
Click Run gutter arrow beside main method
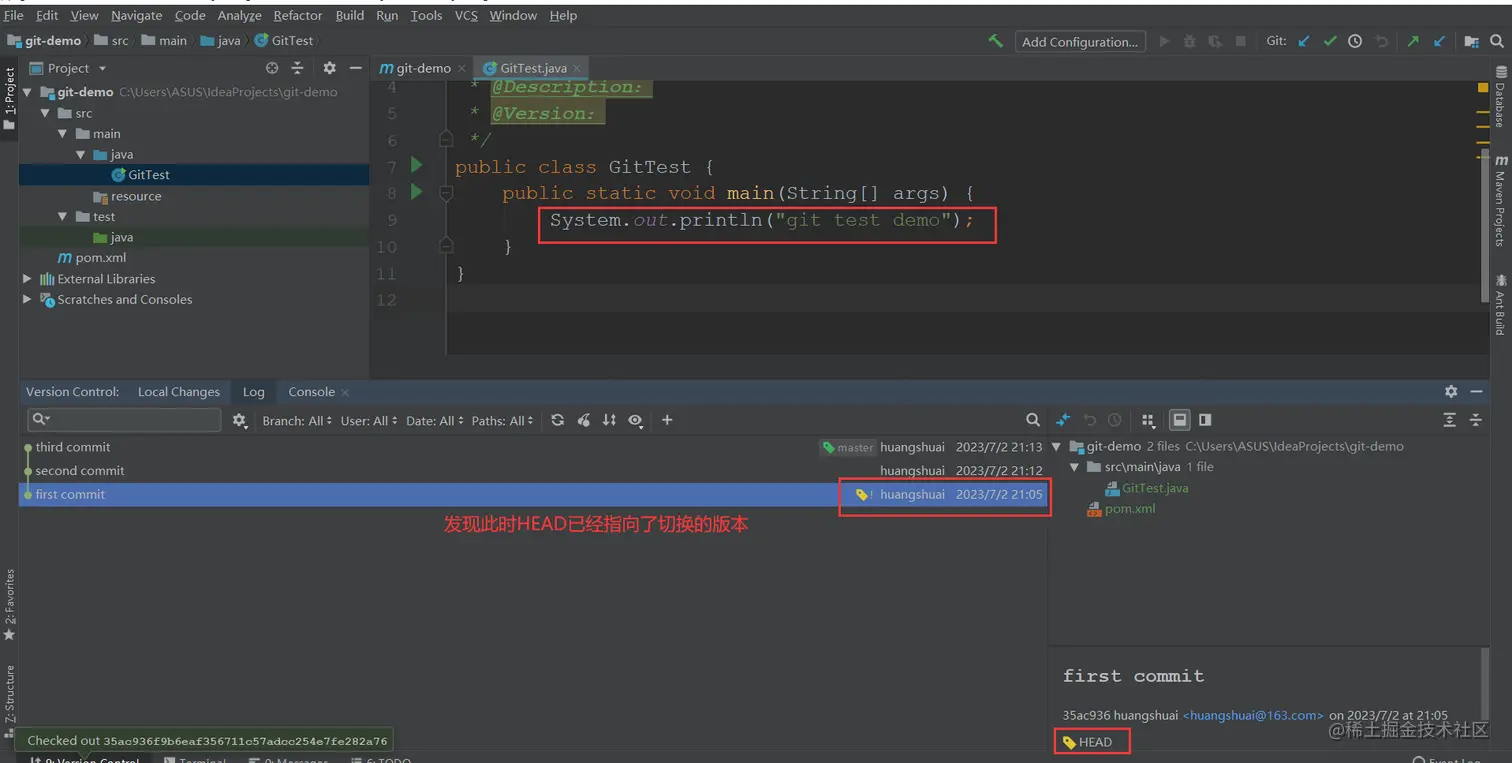417,191
